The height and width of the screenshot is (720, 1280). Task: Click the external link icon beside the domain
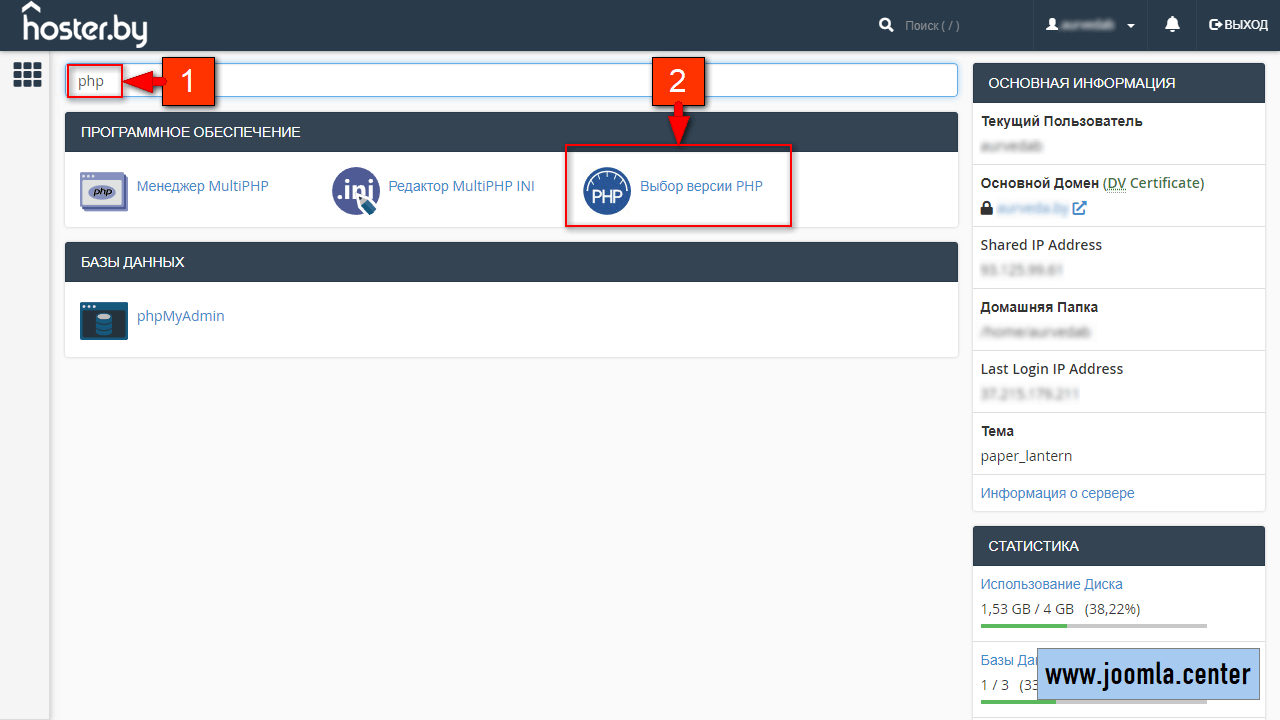[1079, 208]
